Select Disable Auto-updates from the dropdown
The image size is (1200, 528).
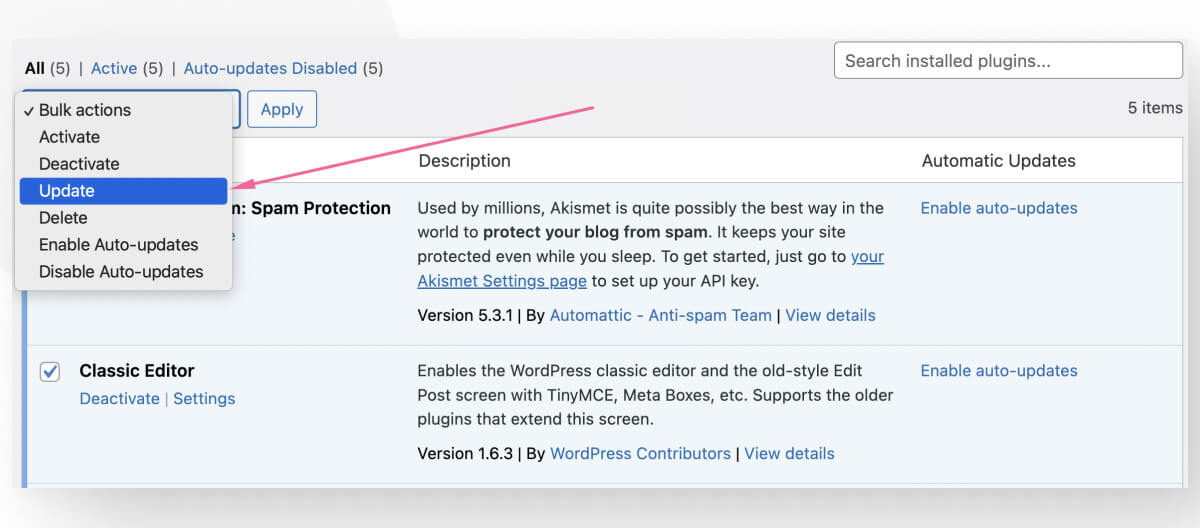[120, 272]
